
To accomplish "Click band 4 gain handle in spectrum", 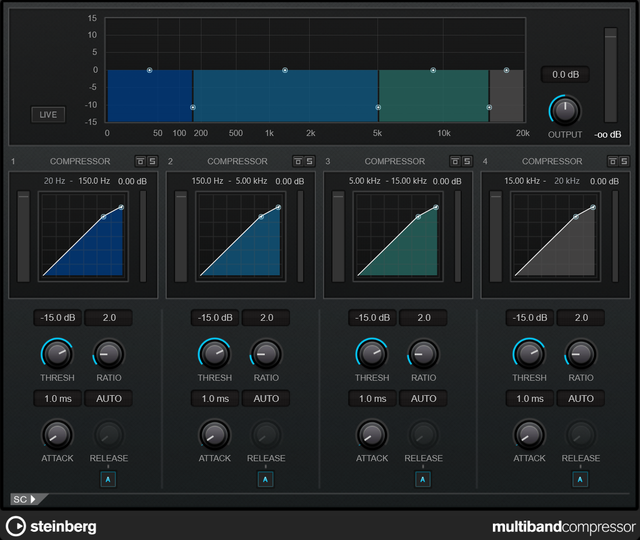I will point(506,70).
